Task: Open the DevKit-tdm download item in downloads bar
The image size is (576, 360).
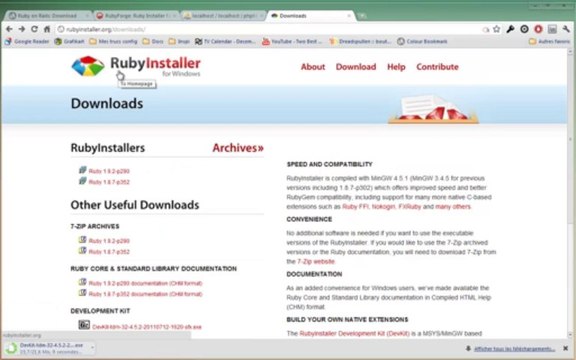Action: (50, 348)
